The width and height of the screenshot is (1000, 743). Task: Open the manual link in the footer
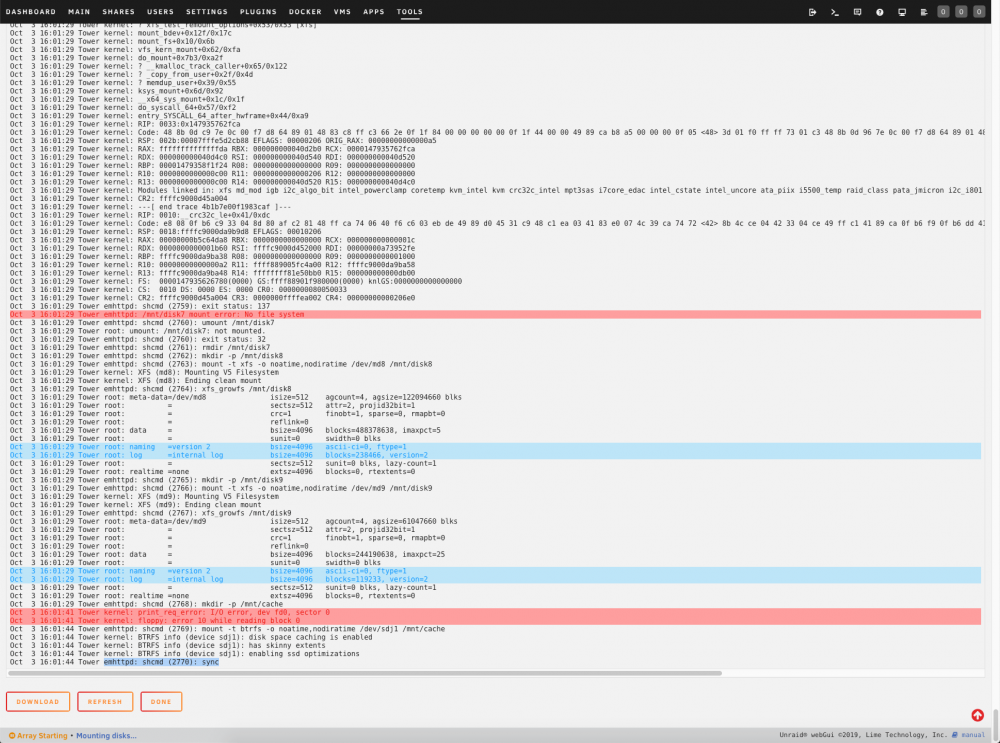point(973,735)
